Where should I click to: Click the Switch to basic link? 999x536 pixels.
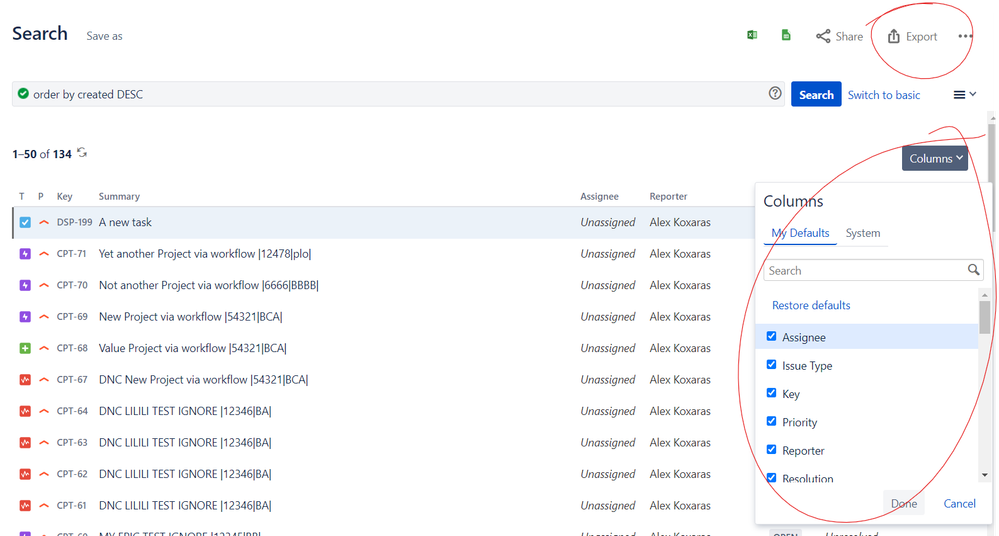pyautogui.click(x=884, y=95)
